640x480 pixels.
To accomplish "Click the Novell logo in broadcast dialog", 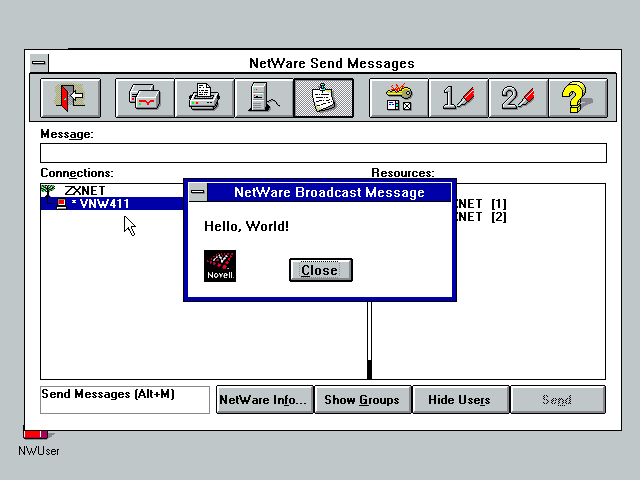I will click(x=220, y=266).
